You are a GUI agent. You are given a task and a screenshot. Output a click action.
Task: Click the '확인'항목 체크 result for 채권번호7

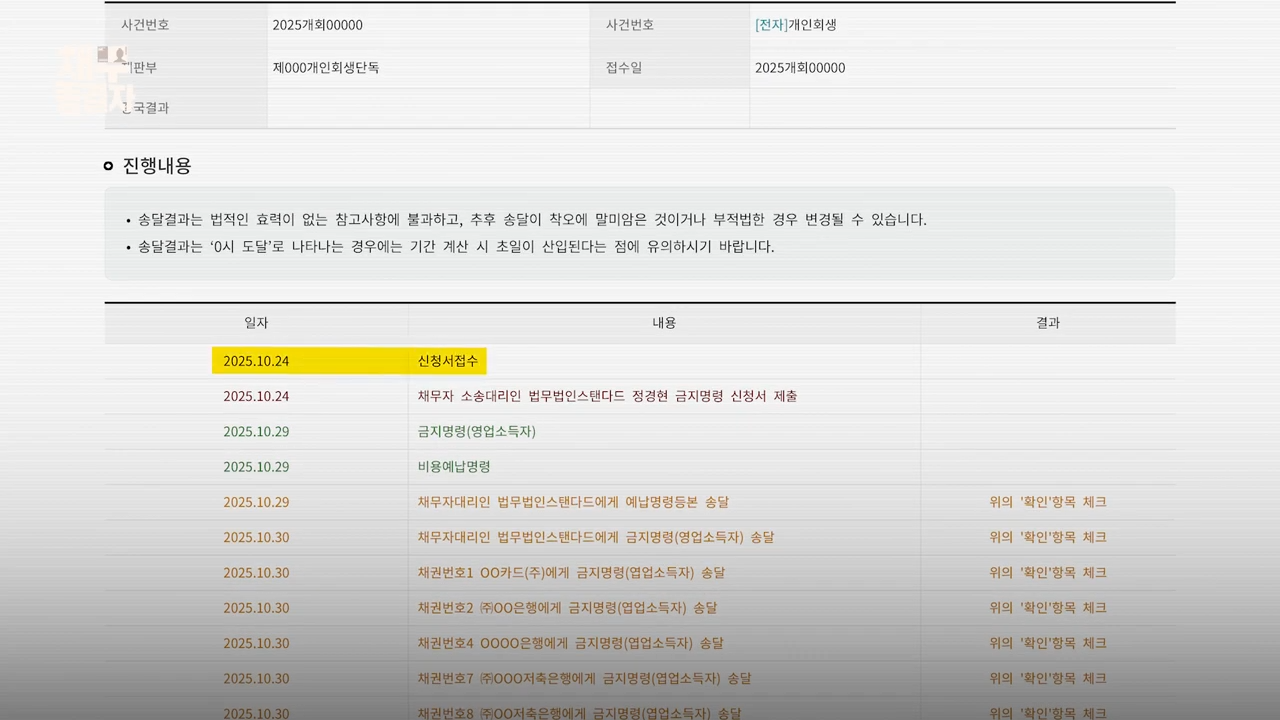pyautogui.click(x=1048, y=678)
